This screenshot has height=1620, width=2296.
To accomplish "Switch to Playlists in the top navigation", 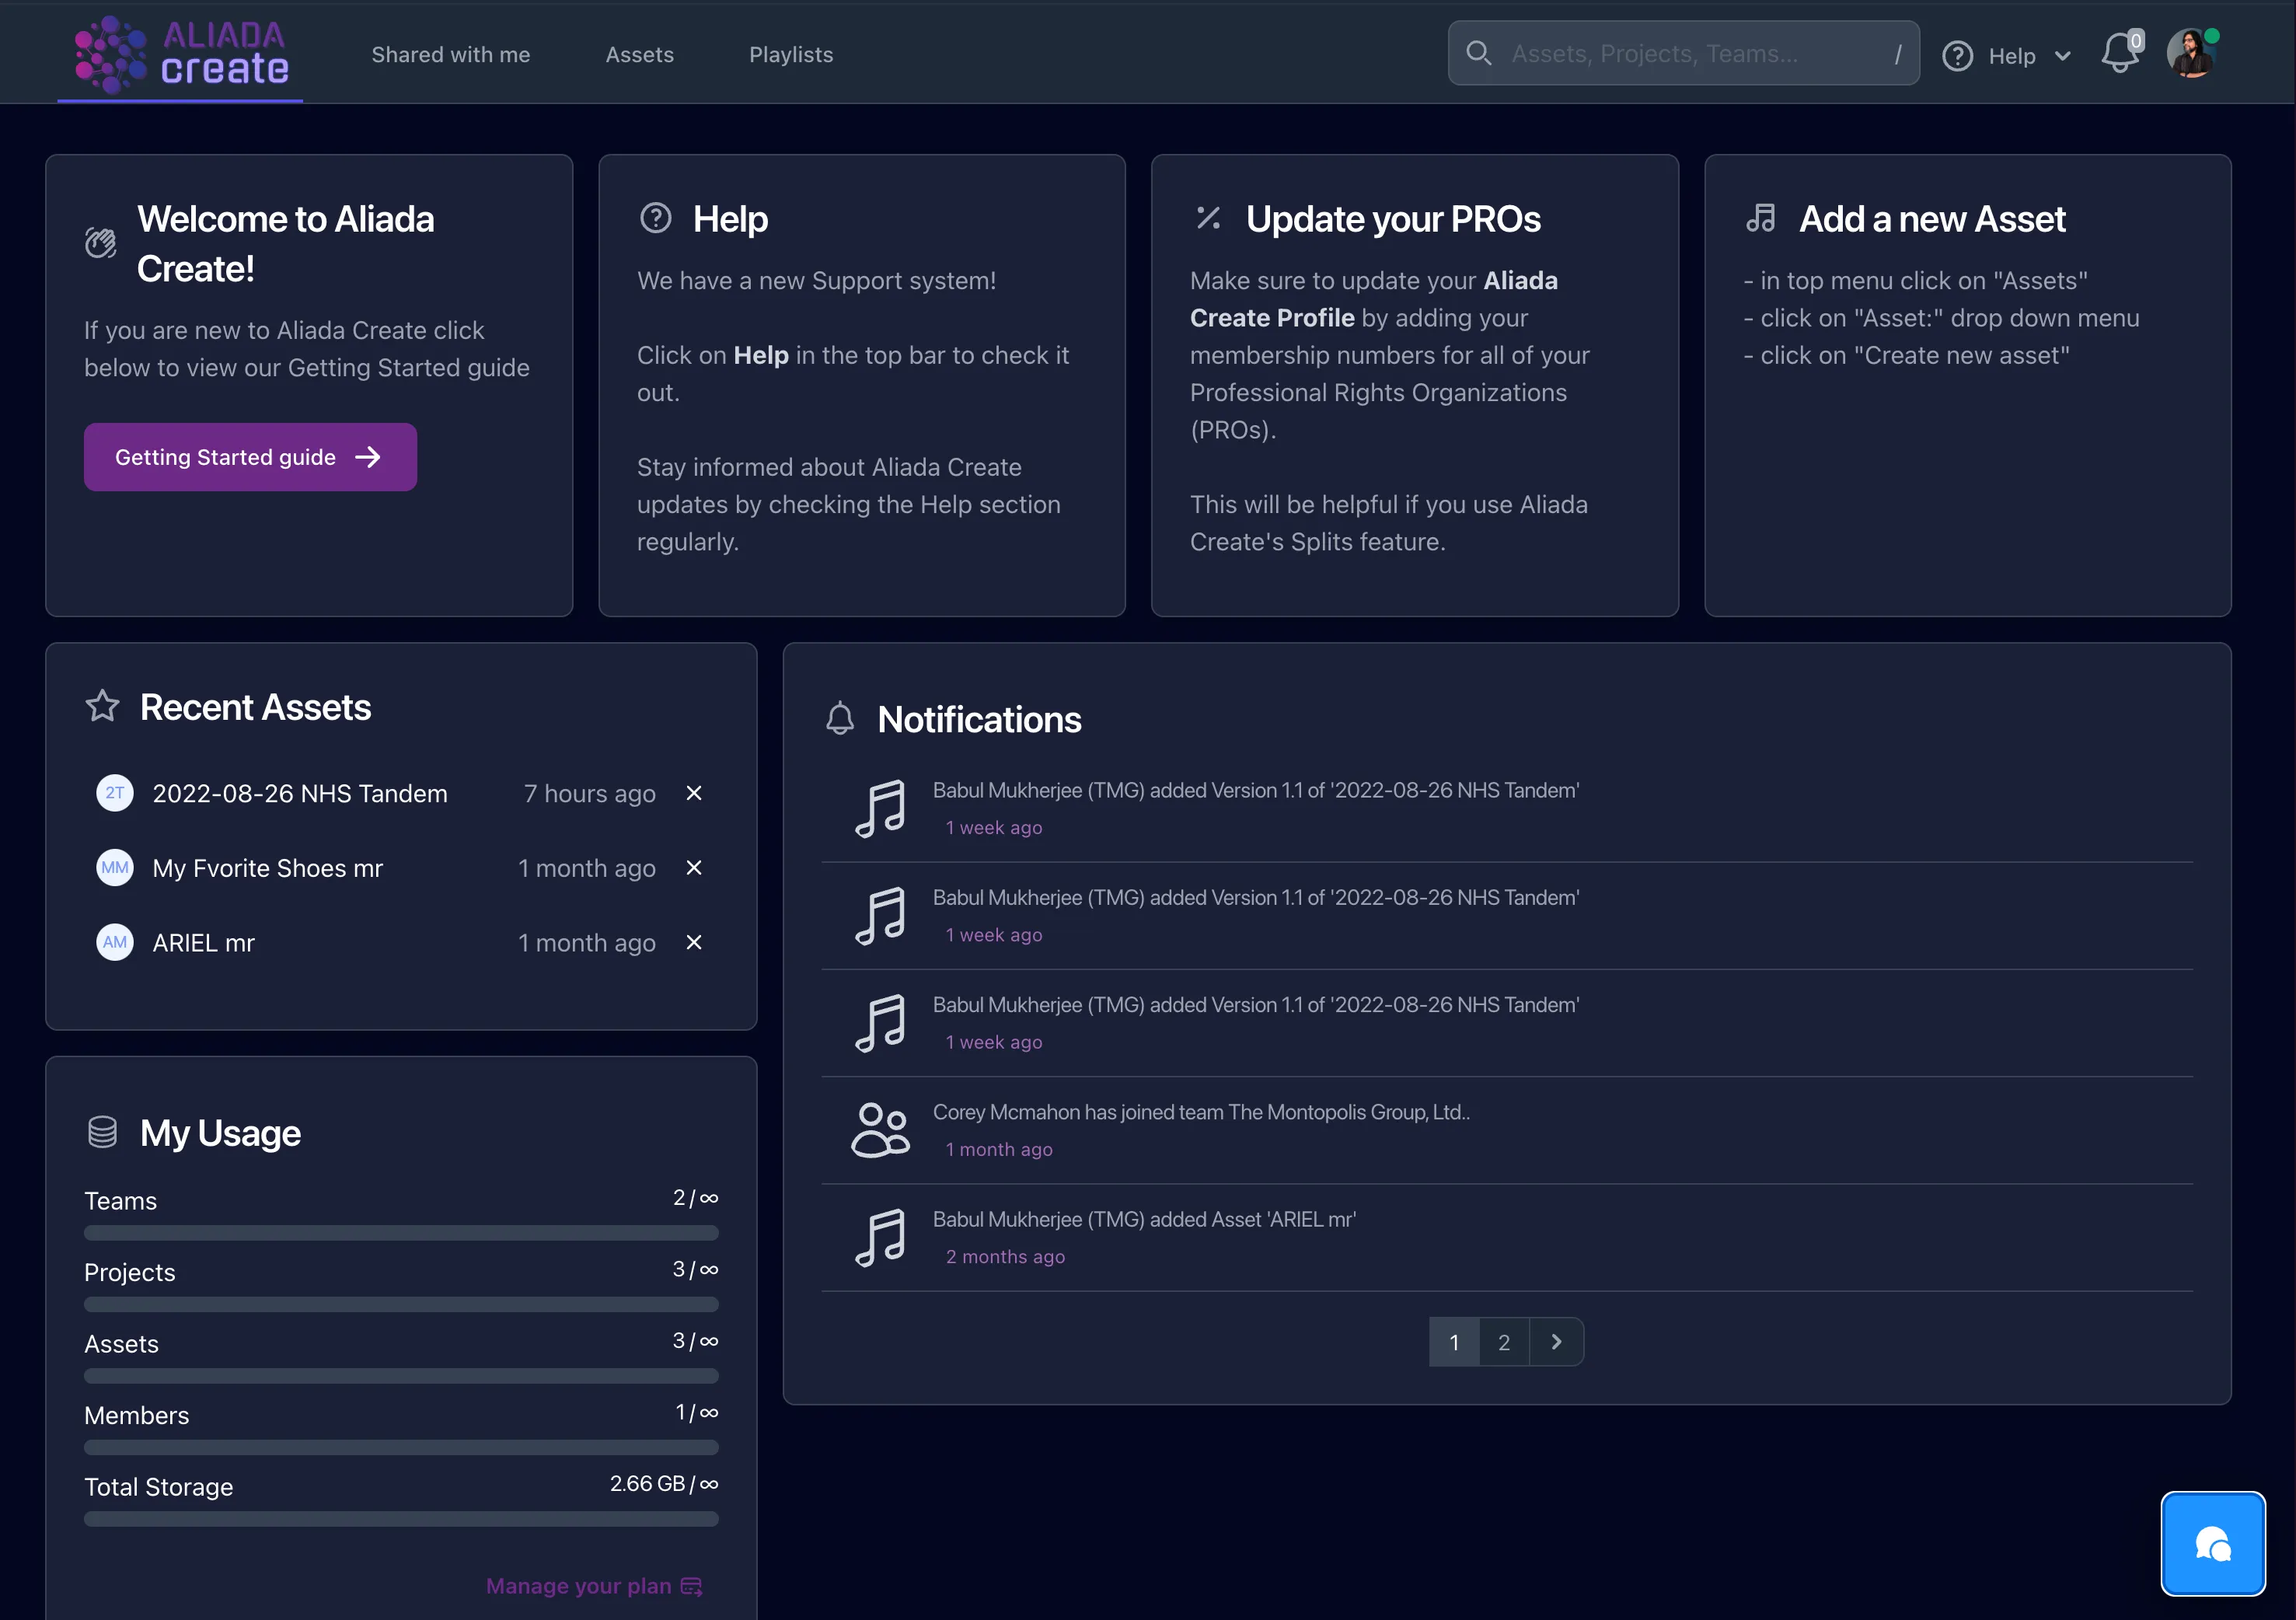I will click(791, 55).
